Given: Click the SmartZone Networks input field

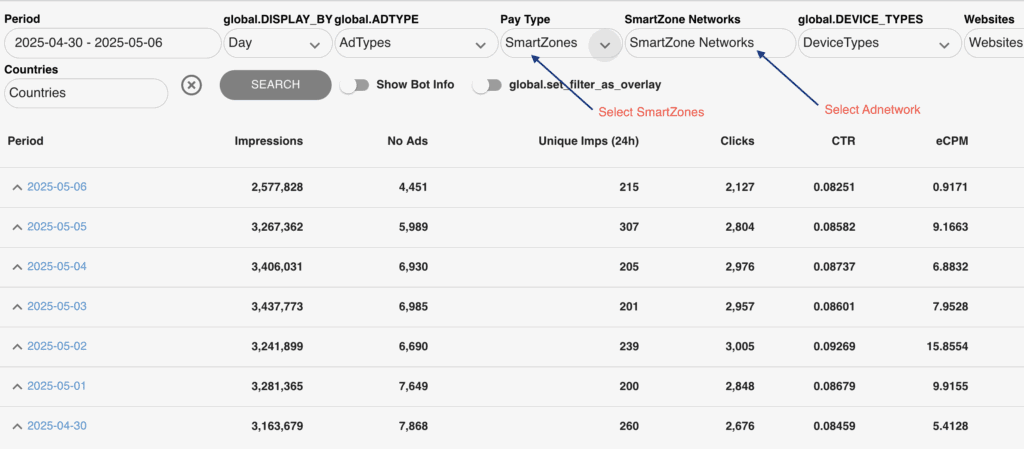Looking at the screenshot, I should coord(710,43).
